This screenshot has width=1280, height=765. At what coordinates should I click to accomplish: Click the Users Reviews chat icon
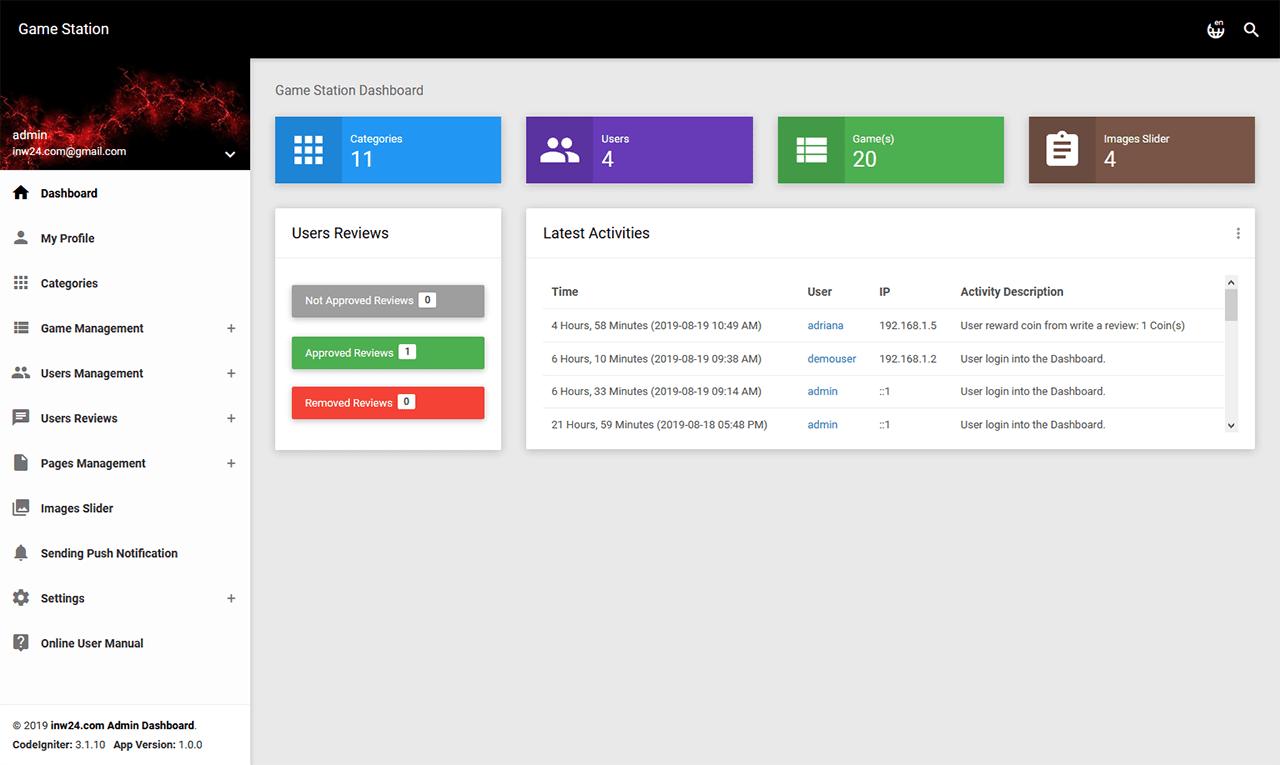point(21,418)
